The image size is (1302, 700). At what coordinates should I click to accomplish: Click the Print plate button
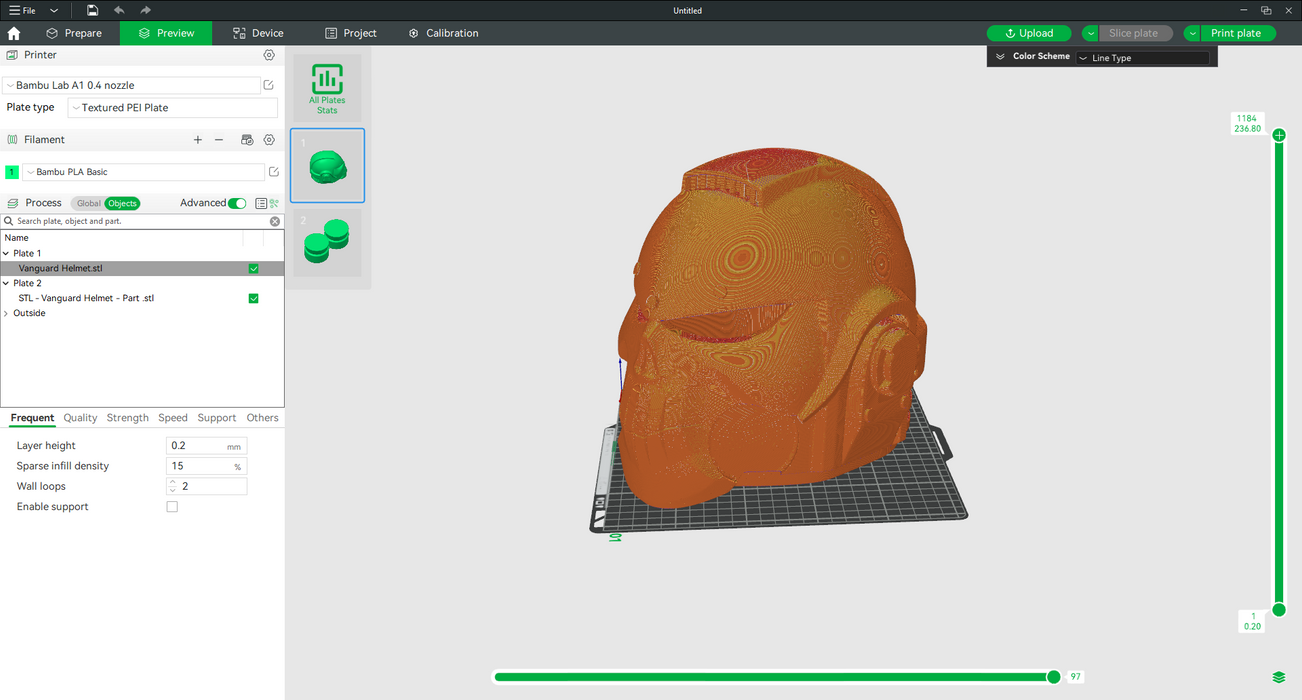(1236, 33)
